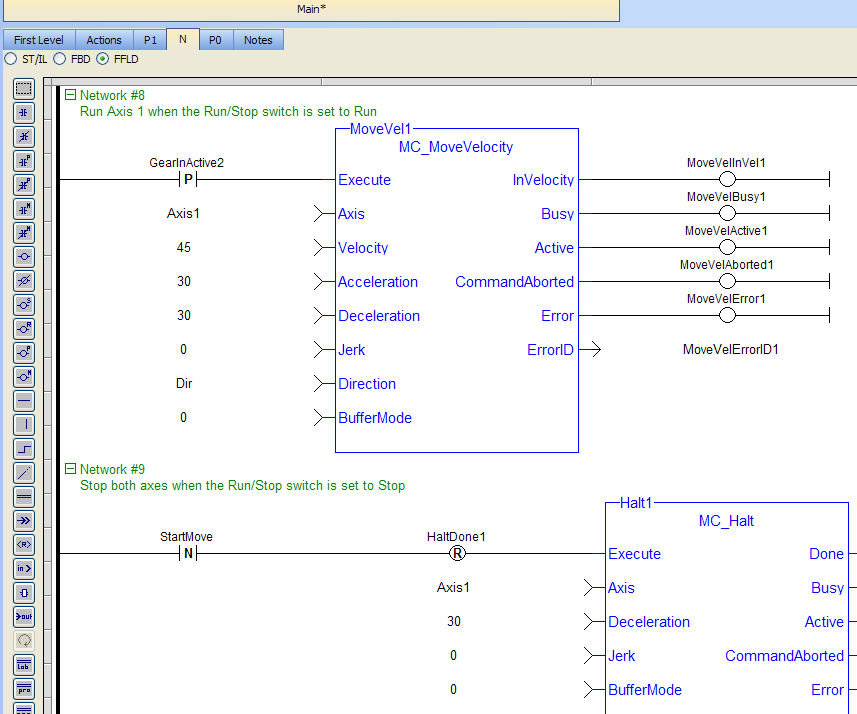The height and width of the screenshot is (714, 857).
Task: Select the double horizontal line tool
Action: [x=24, y=497]
